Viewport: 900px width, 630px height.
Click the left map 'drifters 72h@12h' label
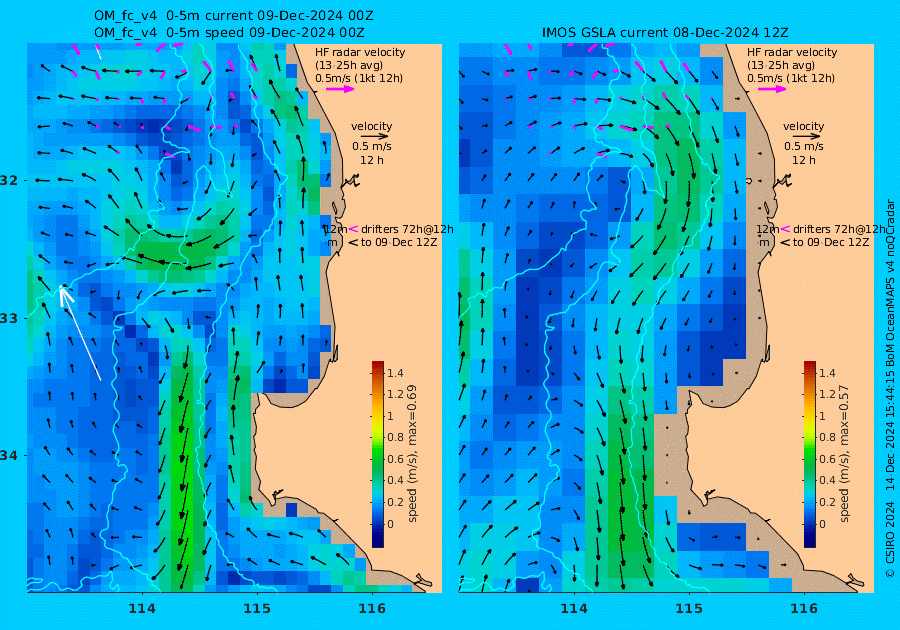coord(407,229)
